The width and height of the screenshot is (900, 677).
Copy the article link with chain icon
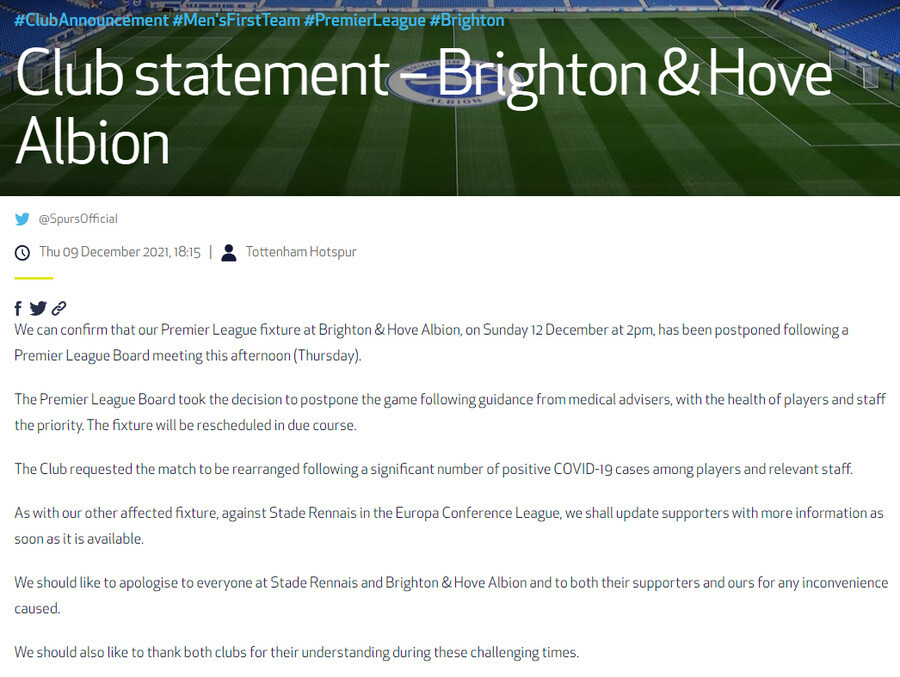59,308
